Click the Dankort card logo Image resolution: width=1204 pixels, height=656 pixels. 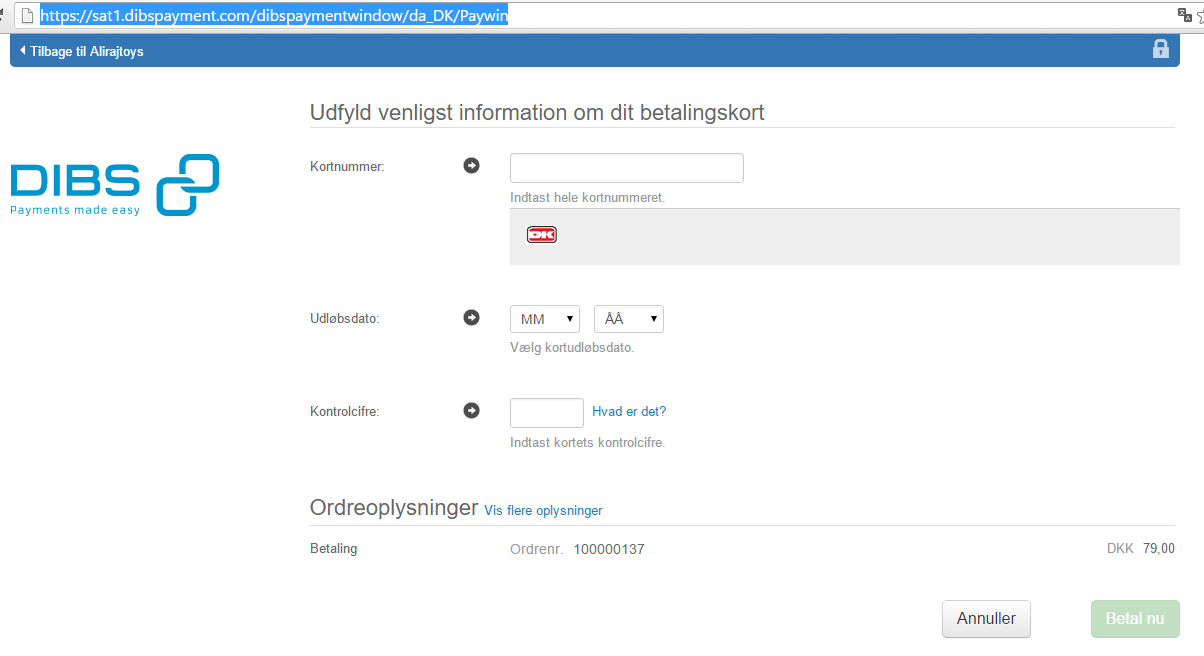[x=541, y=235]
